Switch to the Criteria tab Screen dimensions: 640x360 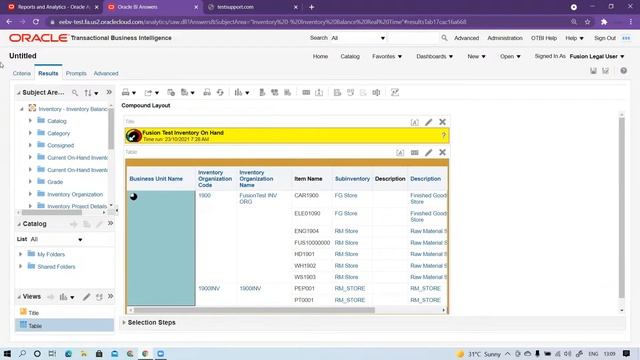click(22, 73)
